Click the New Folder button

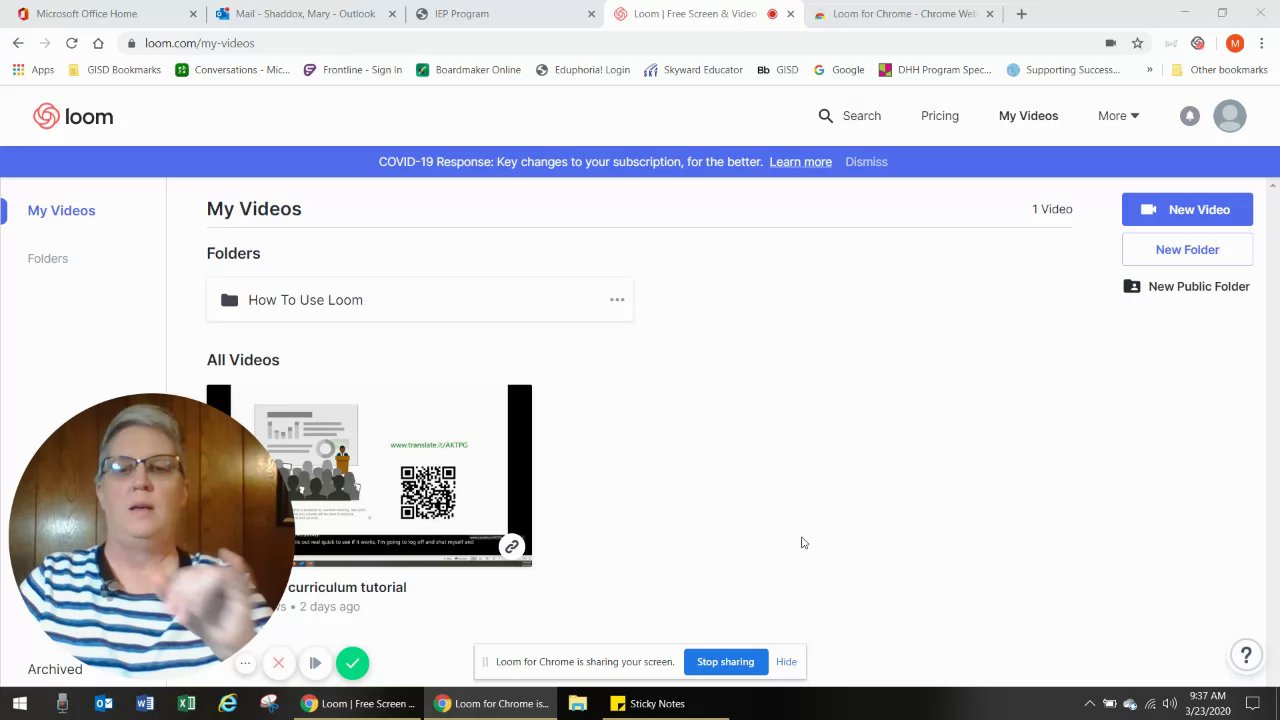tap(1187, 250)
